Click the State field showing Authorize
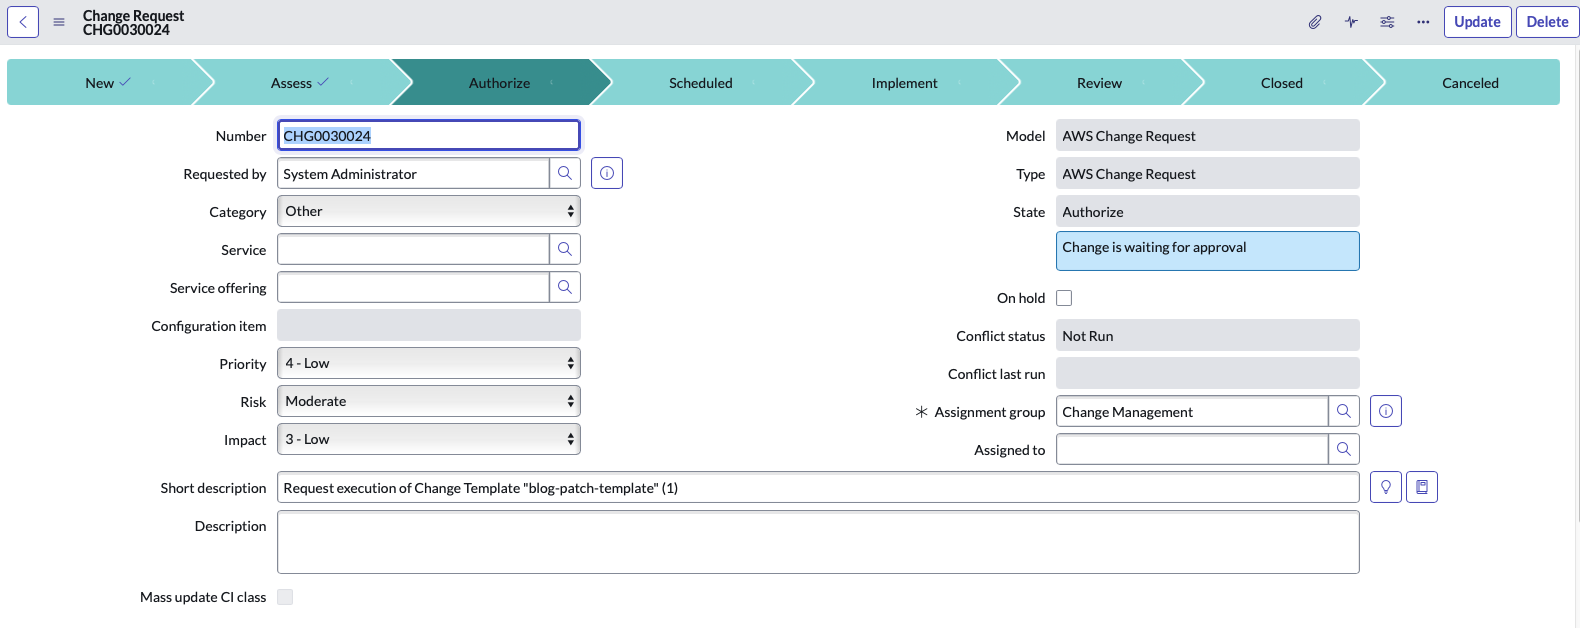The height and width of the screenshot is (628, 1580). point(1208,211)
